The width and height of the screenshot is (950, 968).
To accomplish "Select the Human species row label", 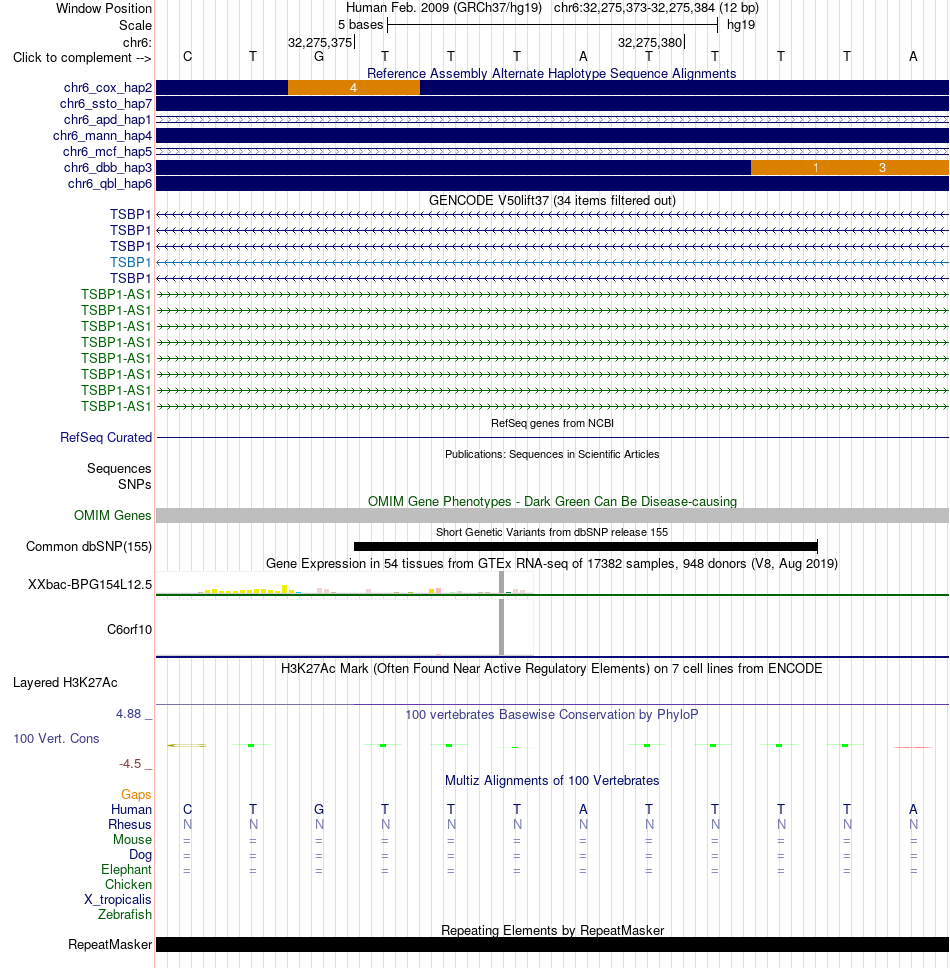I will [131, 809].
